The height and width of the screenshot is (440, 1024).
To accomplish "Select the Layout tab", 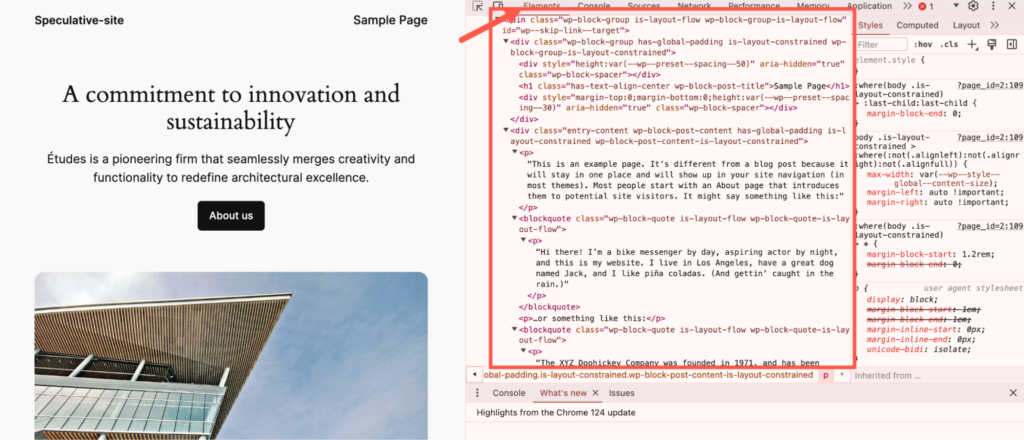I will [966, 25].
